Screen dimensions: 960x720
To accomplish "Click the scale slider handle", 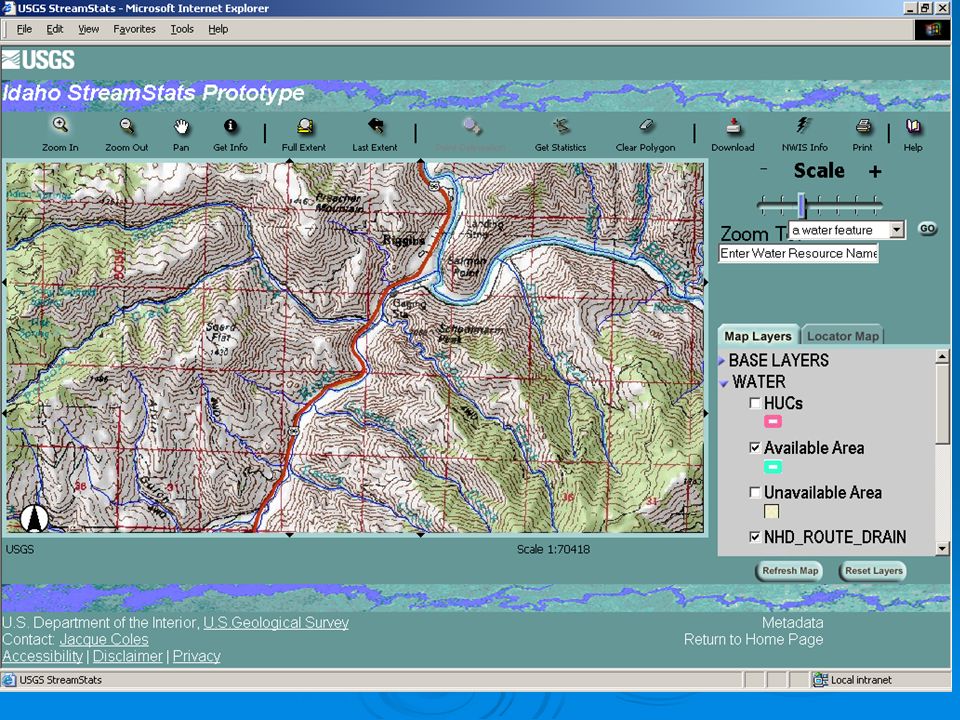I will (801, 204).
